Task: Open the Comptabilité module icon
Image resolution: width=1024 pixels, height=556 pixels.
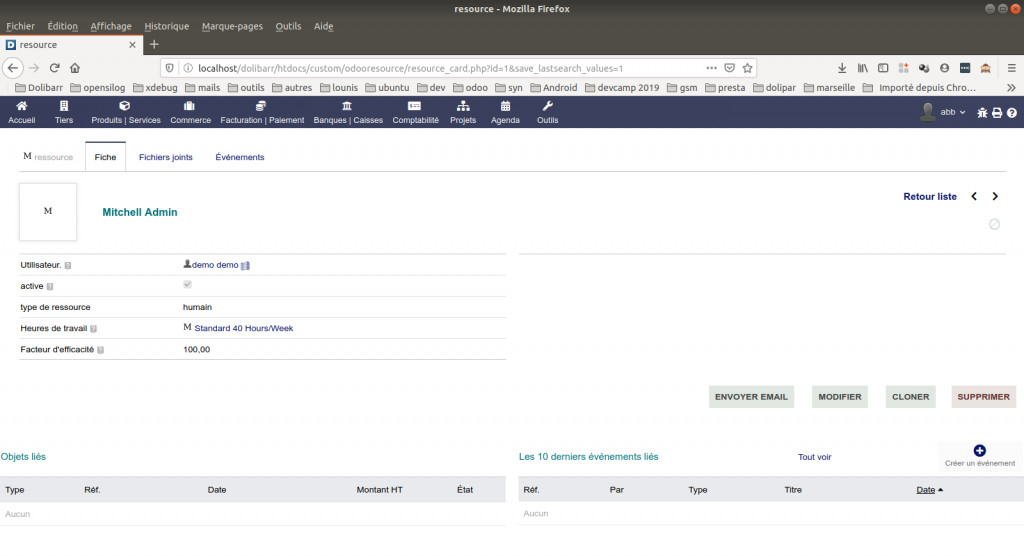Action: click(x=415, y=106)
